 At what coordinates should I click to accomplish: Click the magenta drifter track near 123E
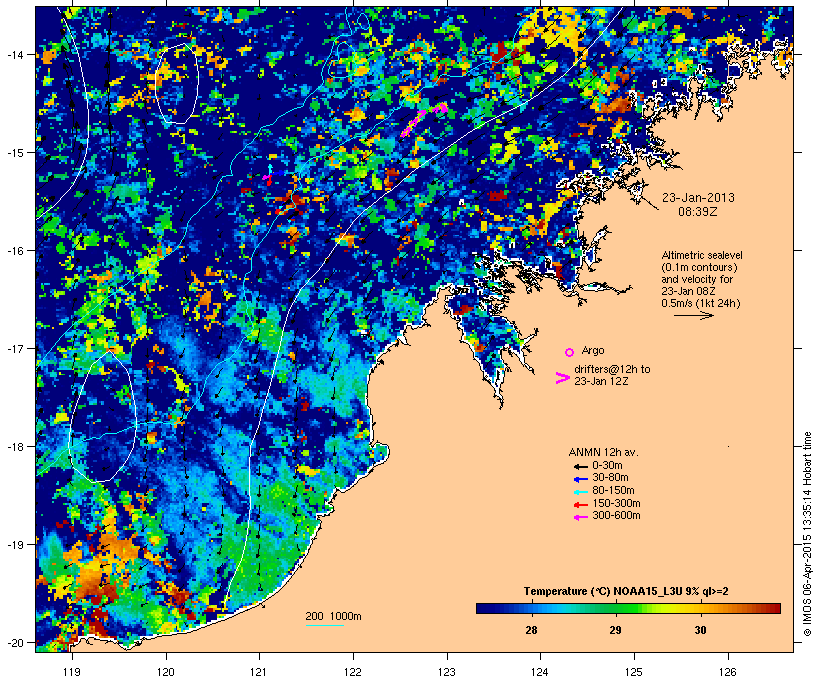(424, 119)
